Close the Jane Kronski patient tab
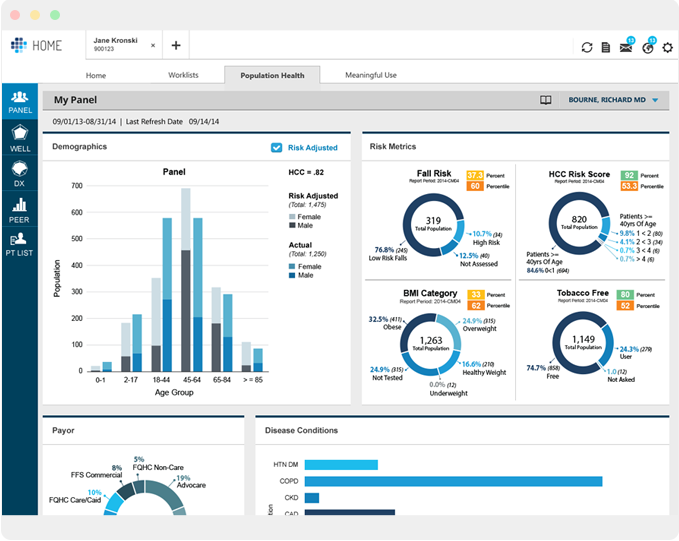 153,45
